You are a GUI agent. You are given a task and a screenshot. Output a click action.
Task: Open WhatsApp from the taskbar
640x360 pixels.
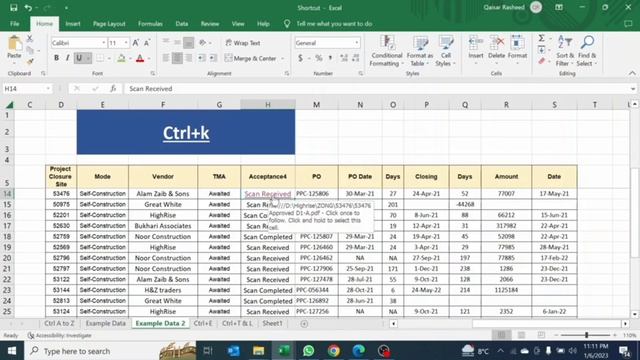point(309,351)
